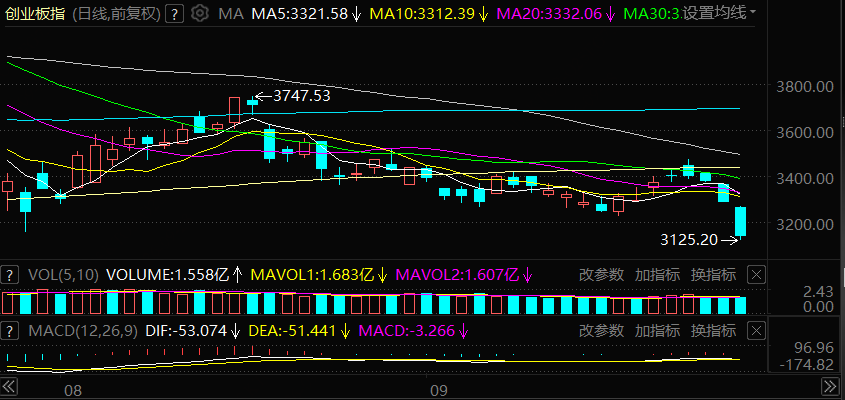
Task: Open the MA settings gear icon
Action: tap(199, 13)
